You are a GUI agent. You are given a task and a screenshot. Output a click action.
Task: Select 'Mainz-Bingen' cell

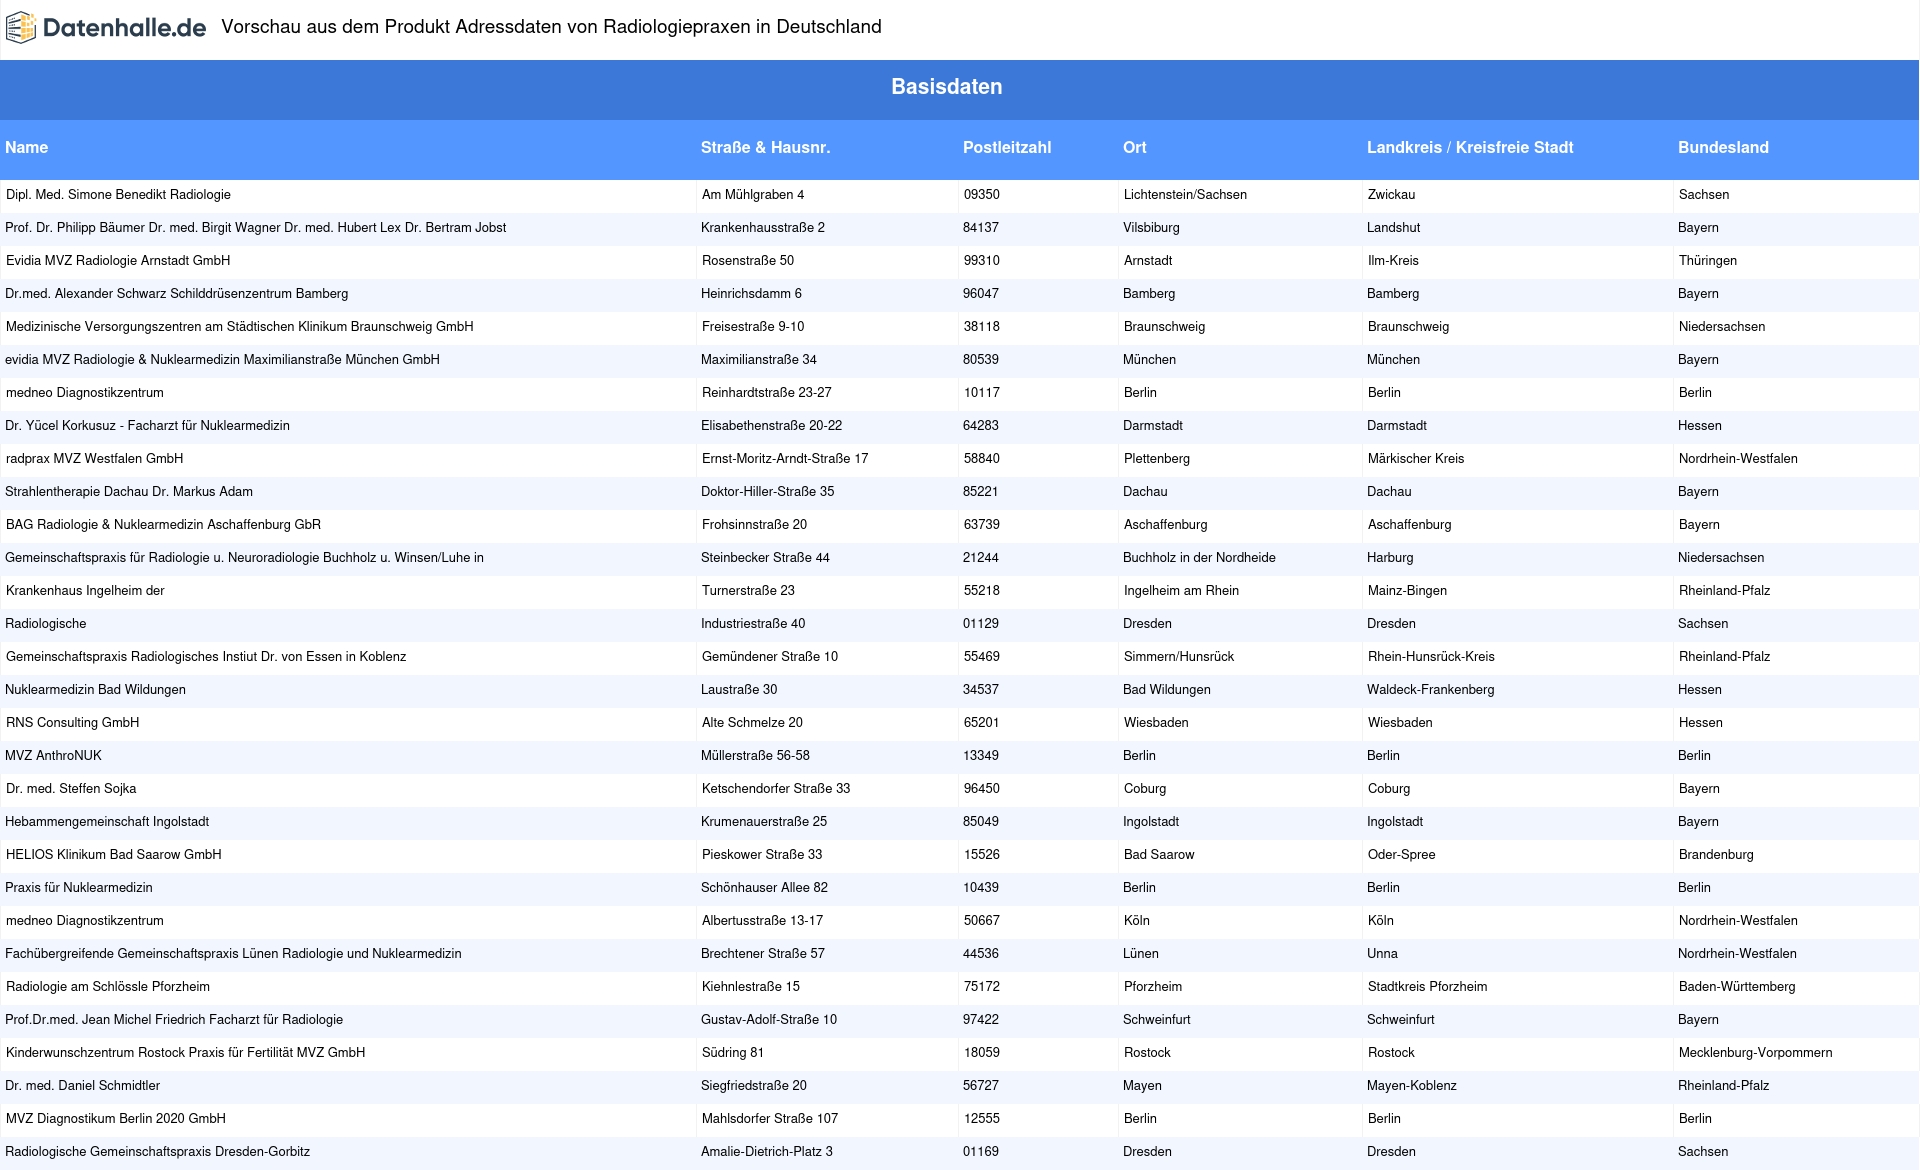click(x=1407, y=591)
